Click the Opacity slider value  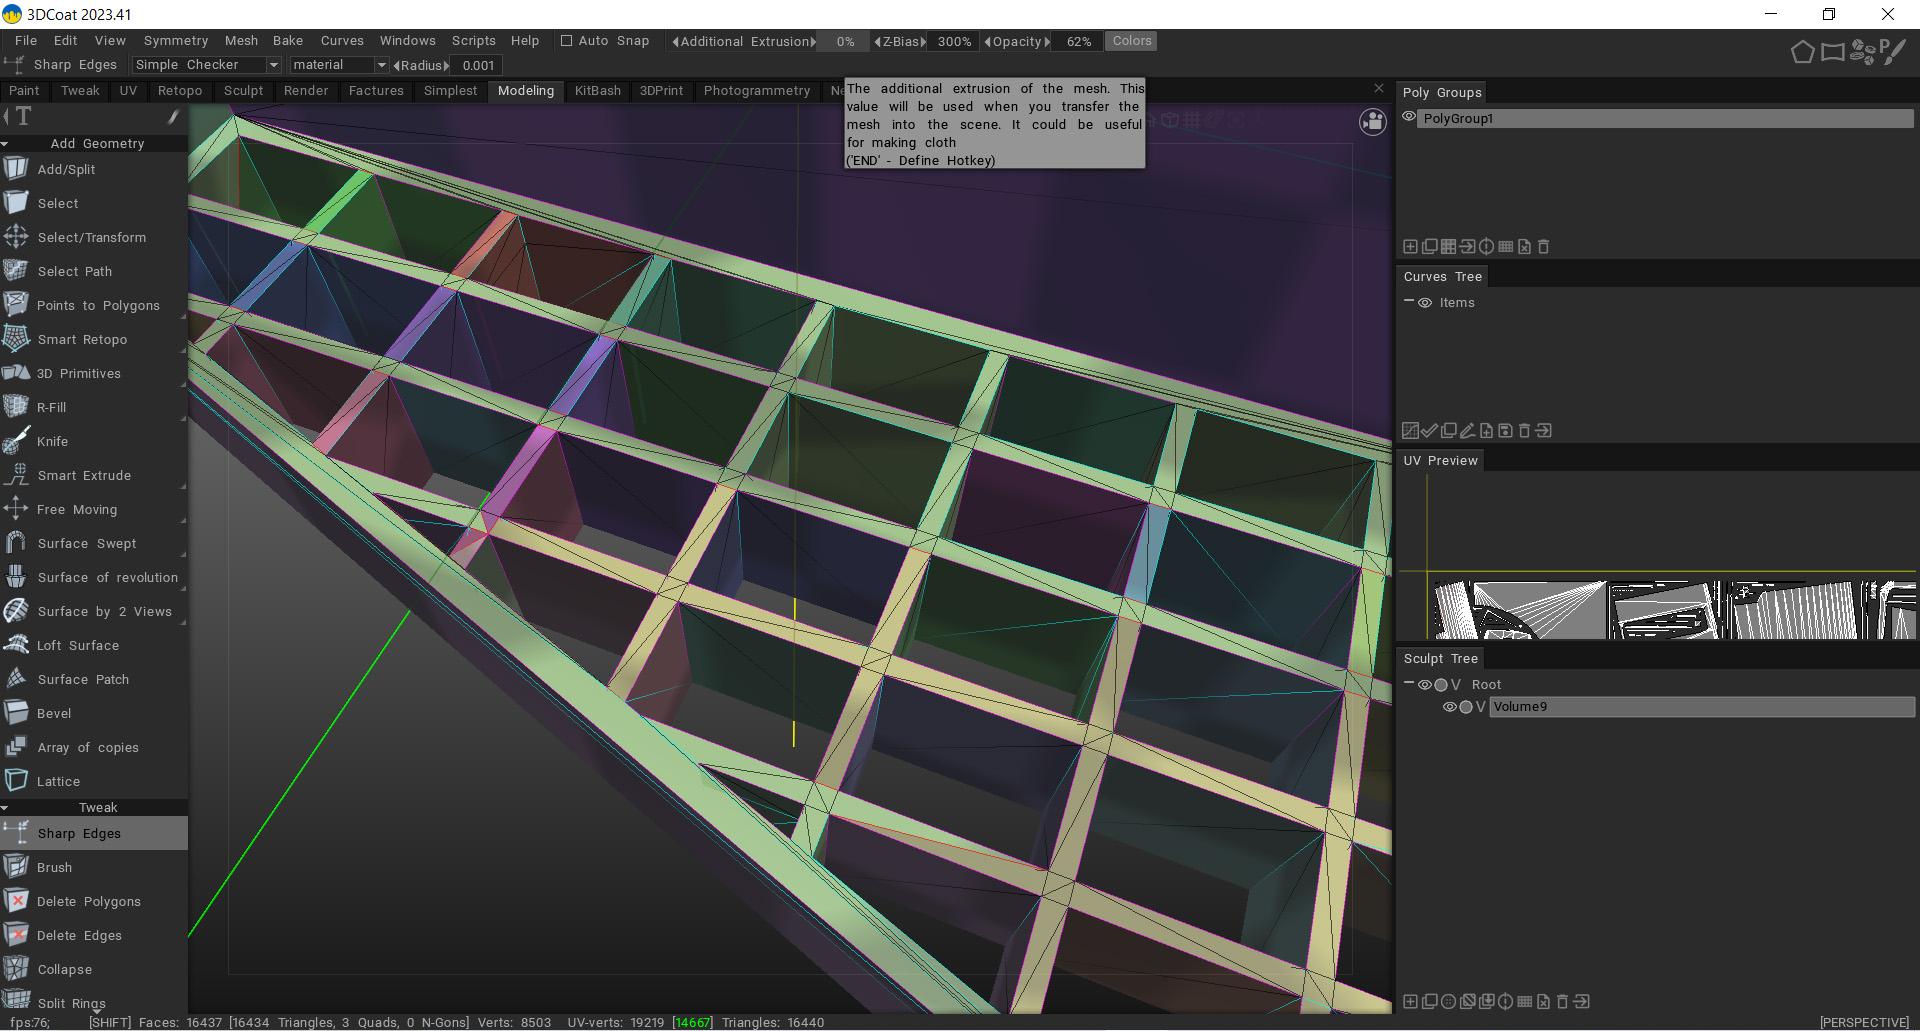[1078, 41]
